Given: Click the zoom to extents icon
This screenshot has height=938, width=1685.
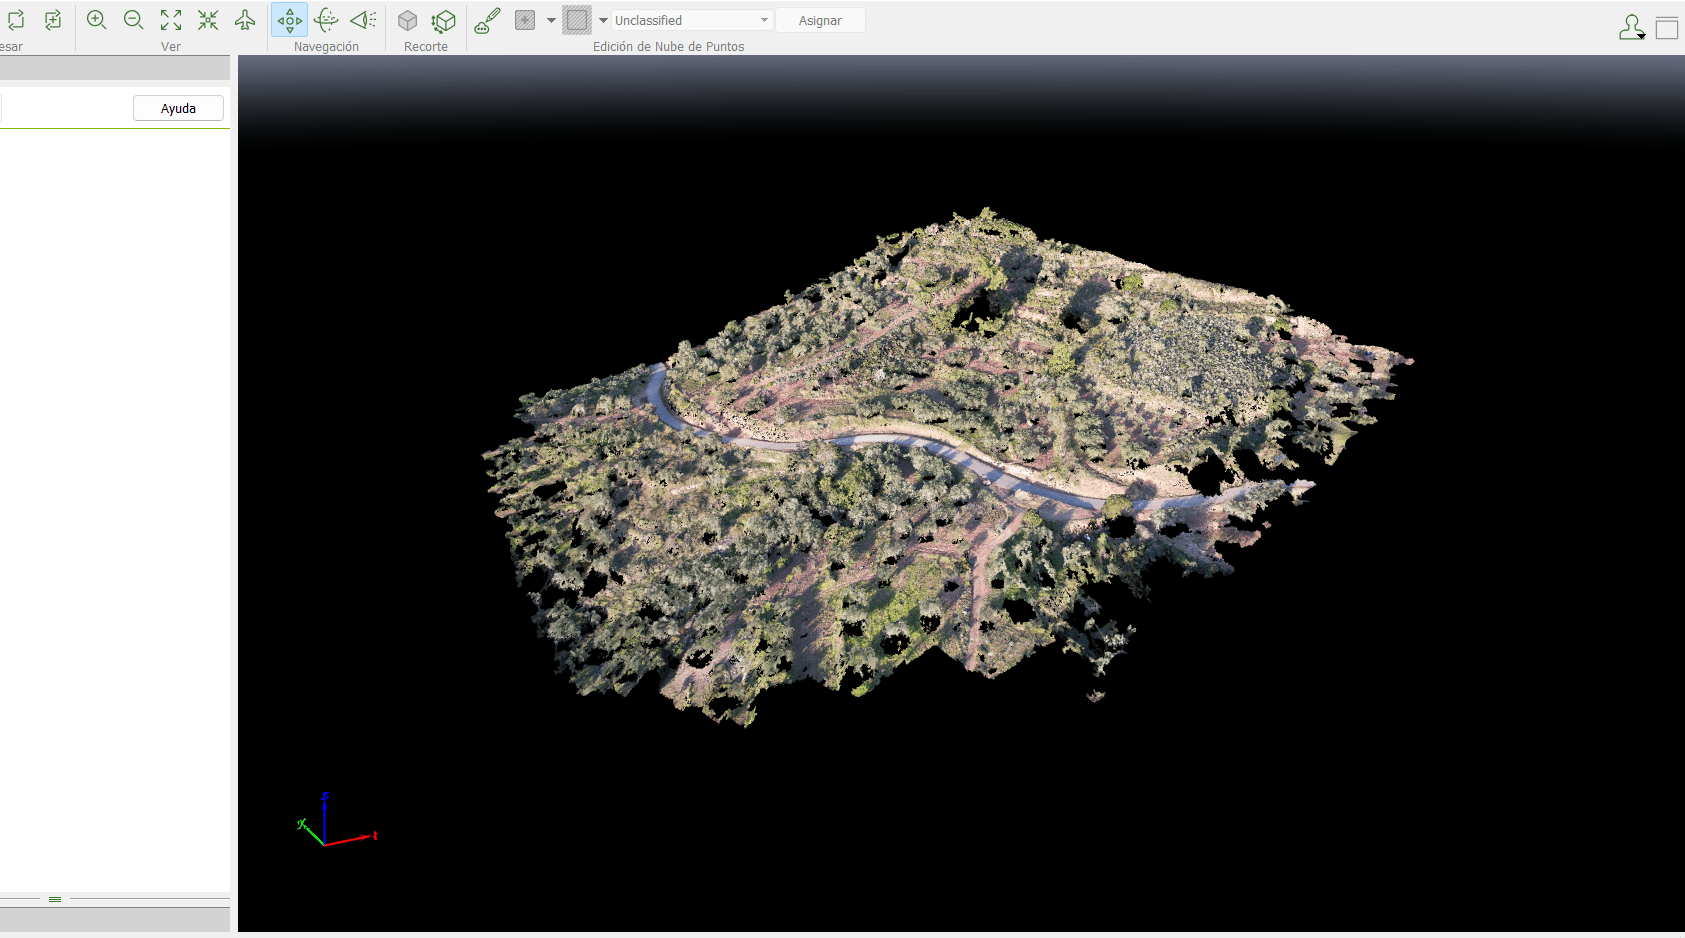Looking at the screenshot, I should (171, 20).
